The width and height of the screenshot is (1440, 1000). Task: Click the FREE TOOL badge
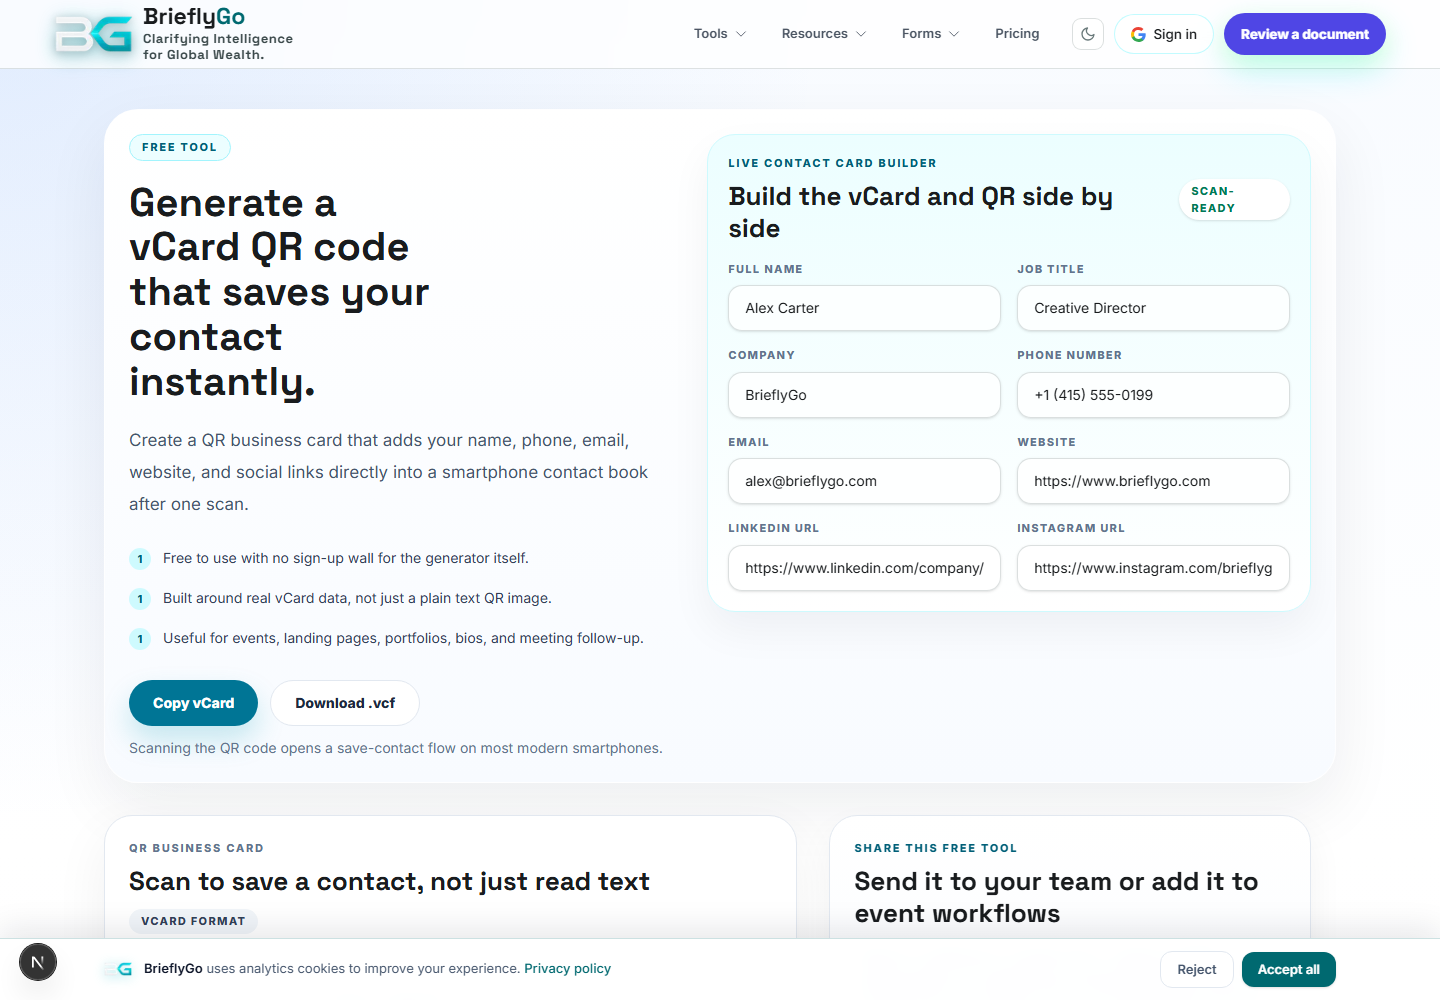(180, 147)
